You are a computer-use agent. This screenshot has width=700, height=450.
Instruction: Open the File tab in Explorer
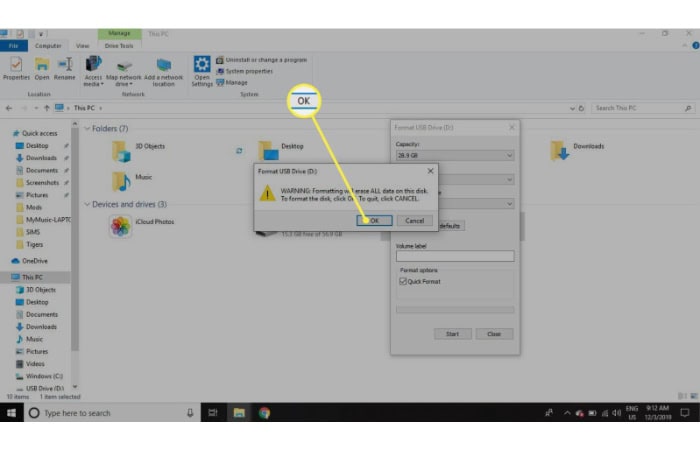click(x=13, y=46)
